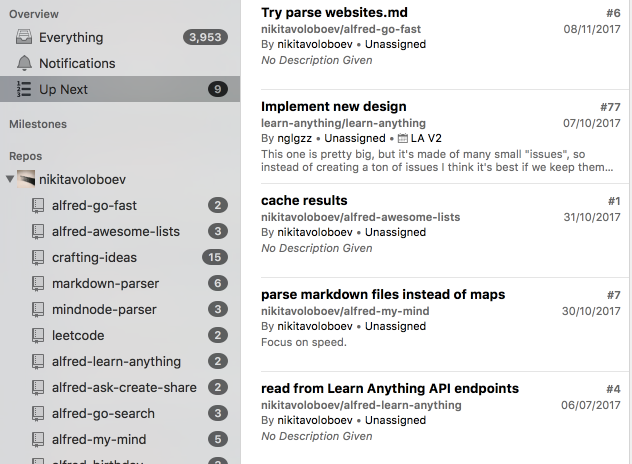The width and height of the screenshot is (632, 464).
Task: Open the Everything inbox icon
Action: [24, 37]
